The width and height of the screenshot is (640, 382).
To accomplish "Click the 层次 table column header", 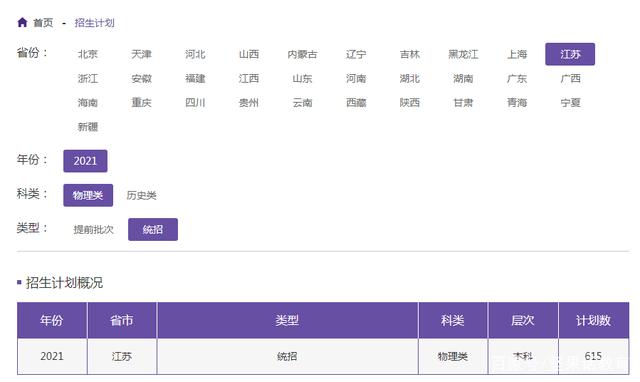I will [x=523, y=320].
